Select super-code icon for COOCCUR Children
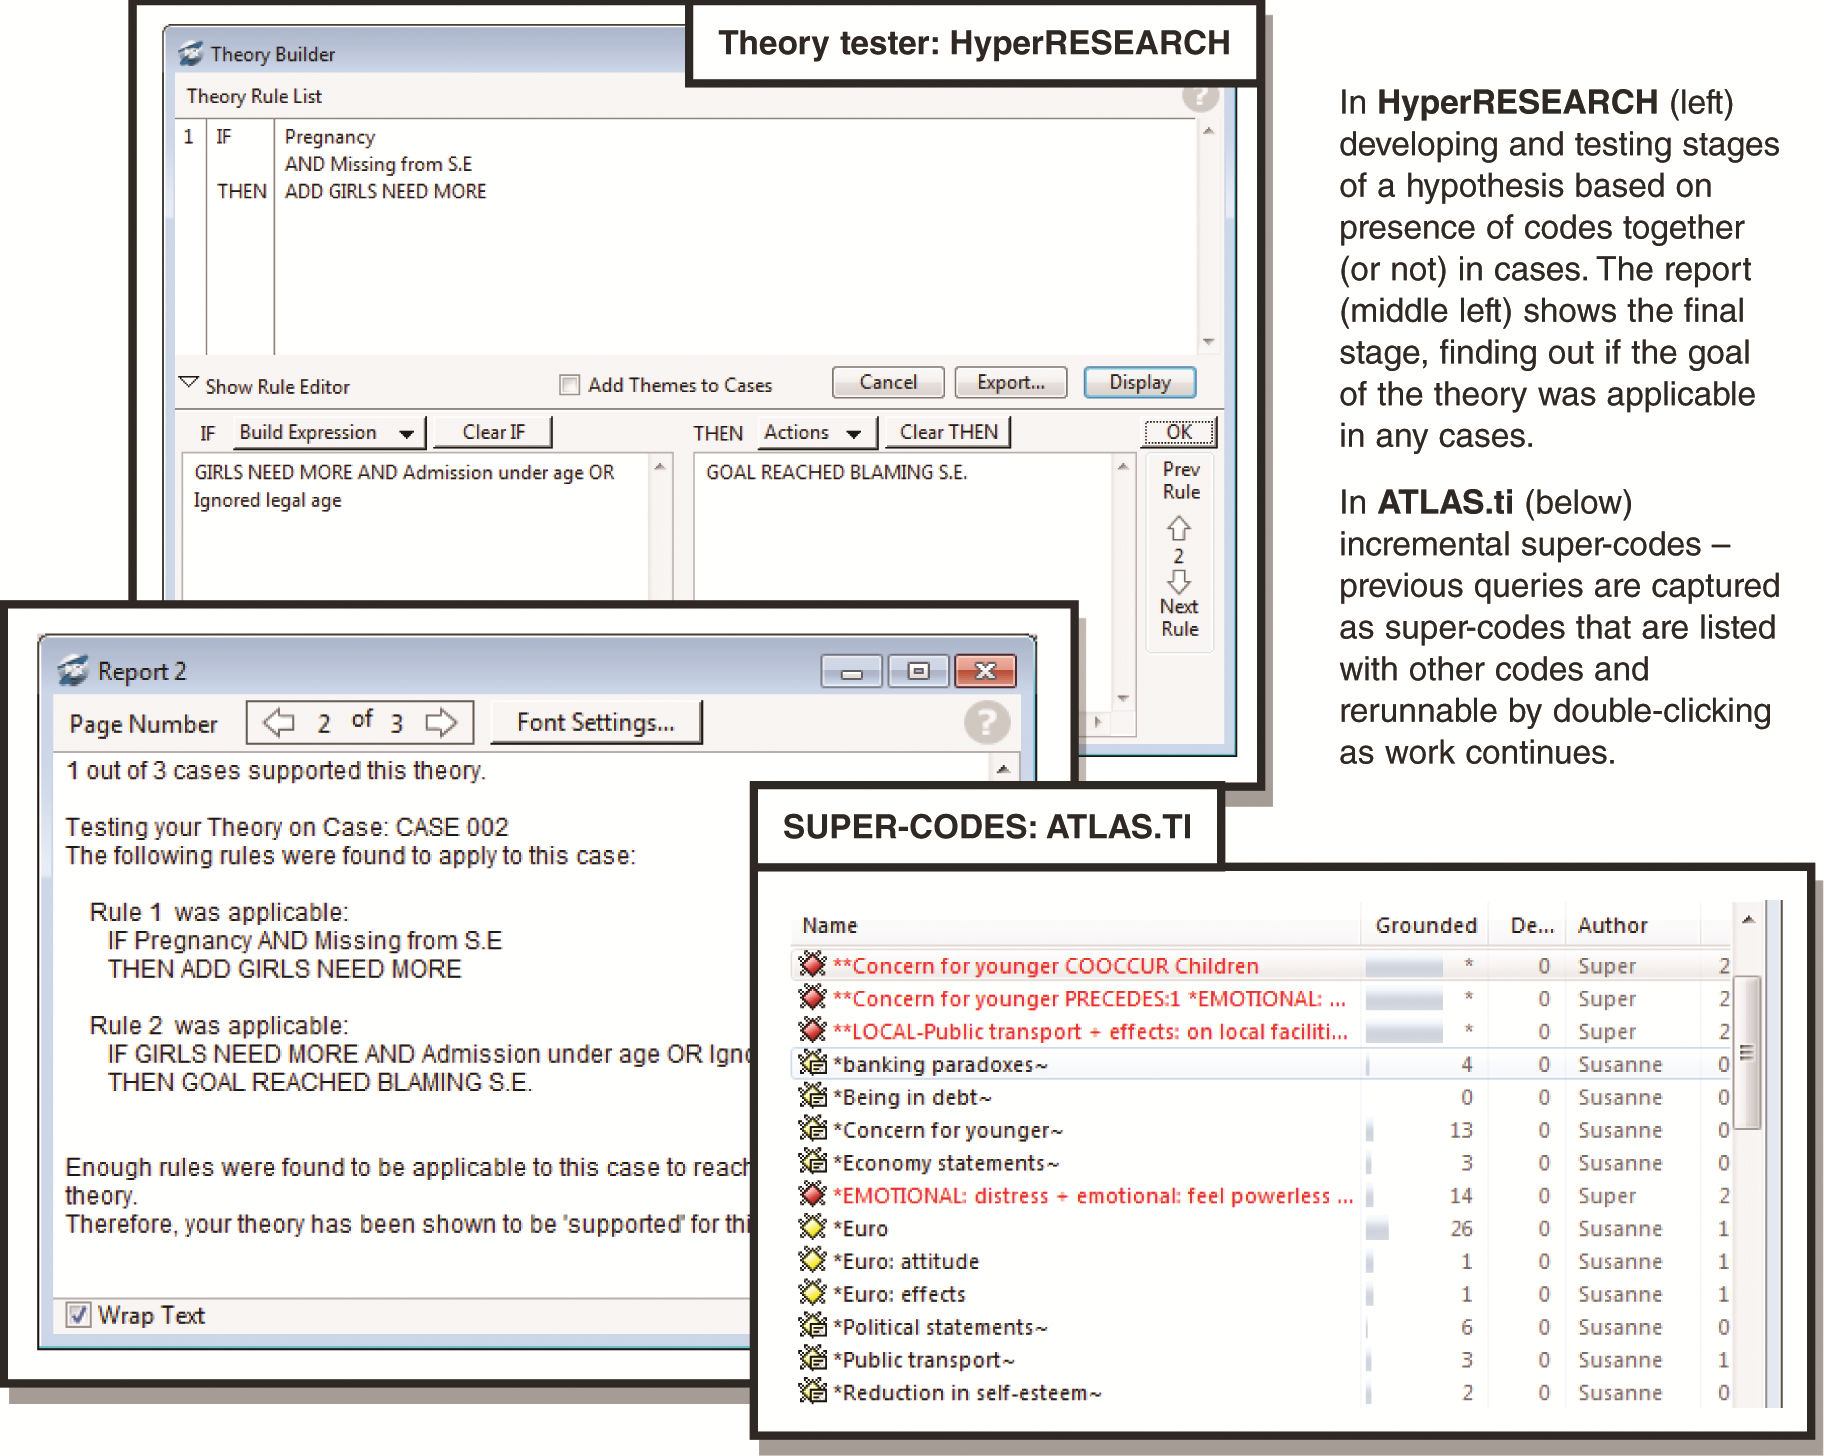Screen dimensions: 1824x1456 tap(812, 965)
